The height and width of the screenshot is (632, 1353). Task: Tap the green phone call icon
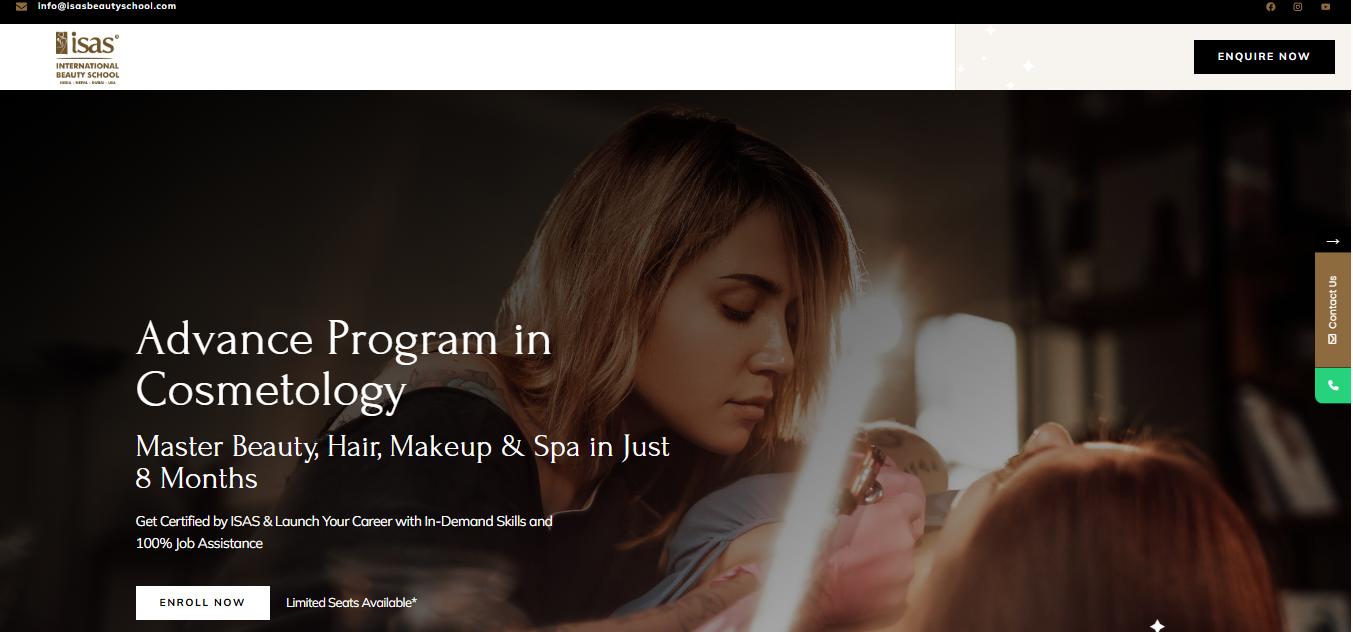pyautogui.click(x=1333, y=385)
